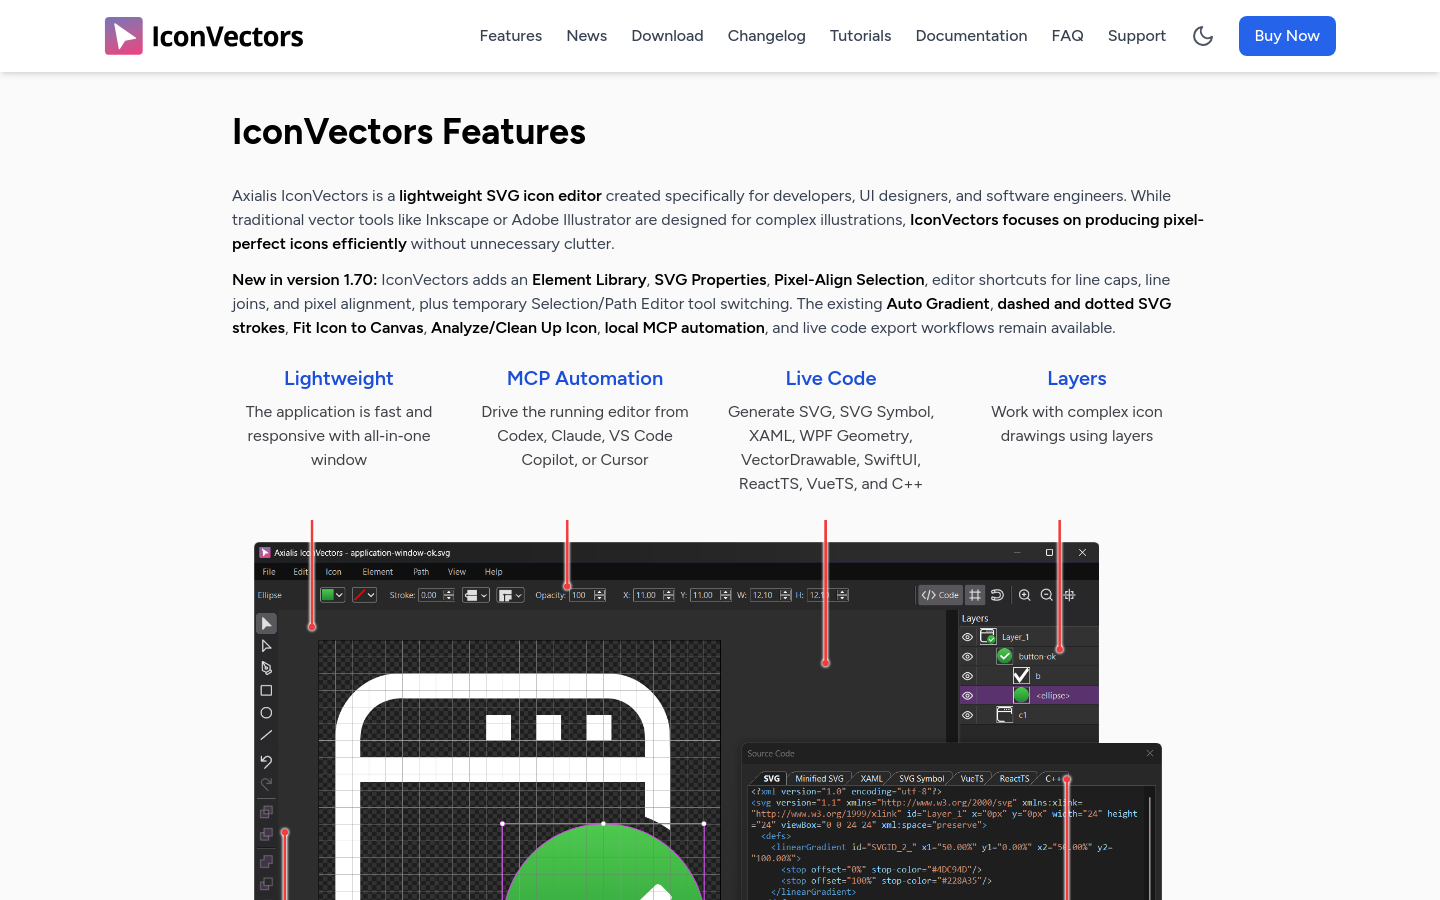Switch to the SVG Symbol tab
The width and height of the screenshot is (1440, 900).
(x=921, y=778)
